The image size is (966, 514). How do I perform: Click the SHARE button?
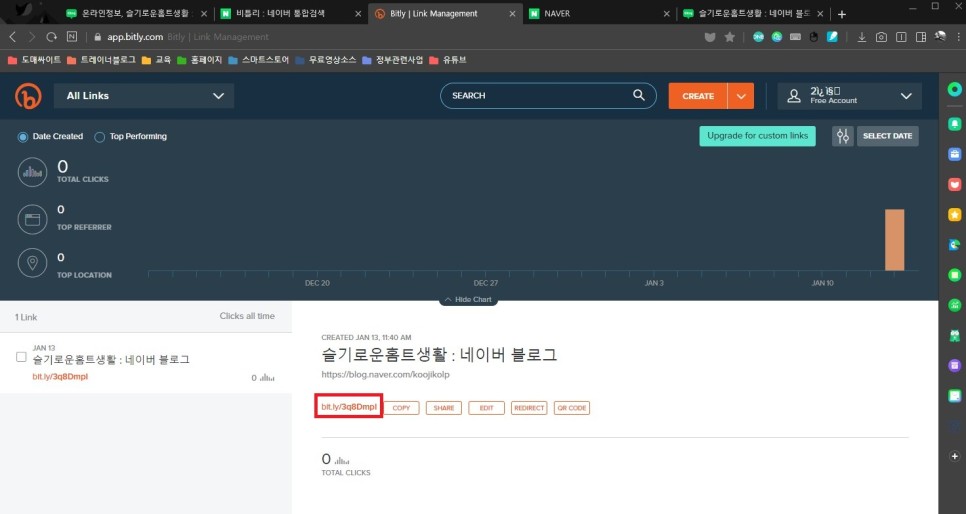(x=444, y=408)
